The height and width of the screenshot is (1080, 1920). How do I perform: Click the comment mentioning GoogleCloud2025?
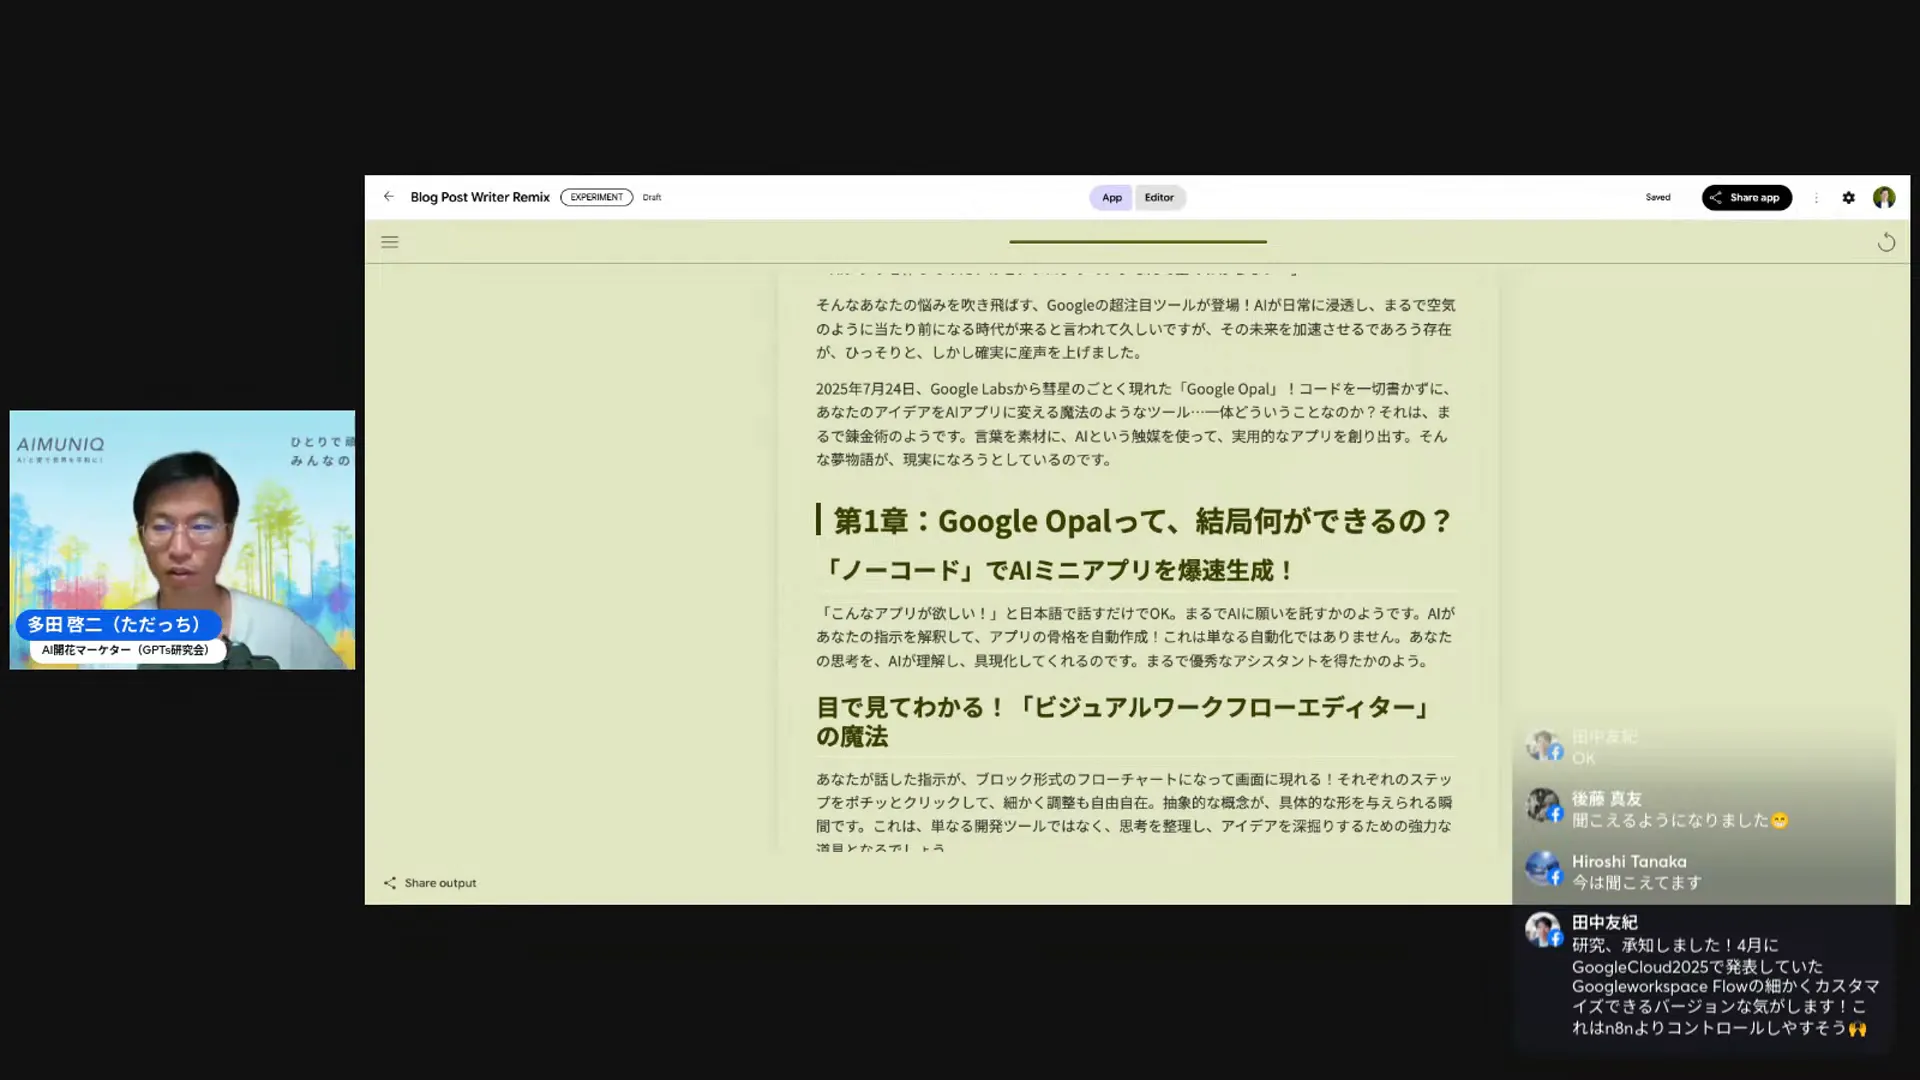[x=1725, y=986]
